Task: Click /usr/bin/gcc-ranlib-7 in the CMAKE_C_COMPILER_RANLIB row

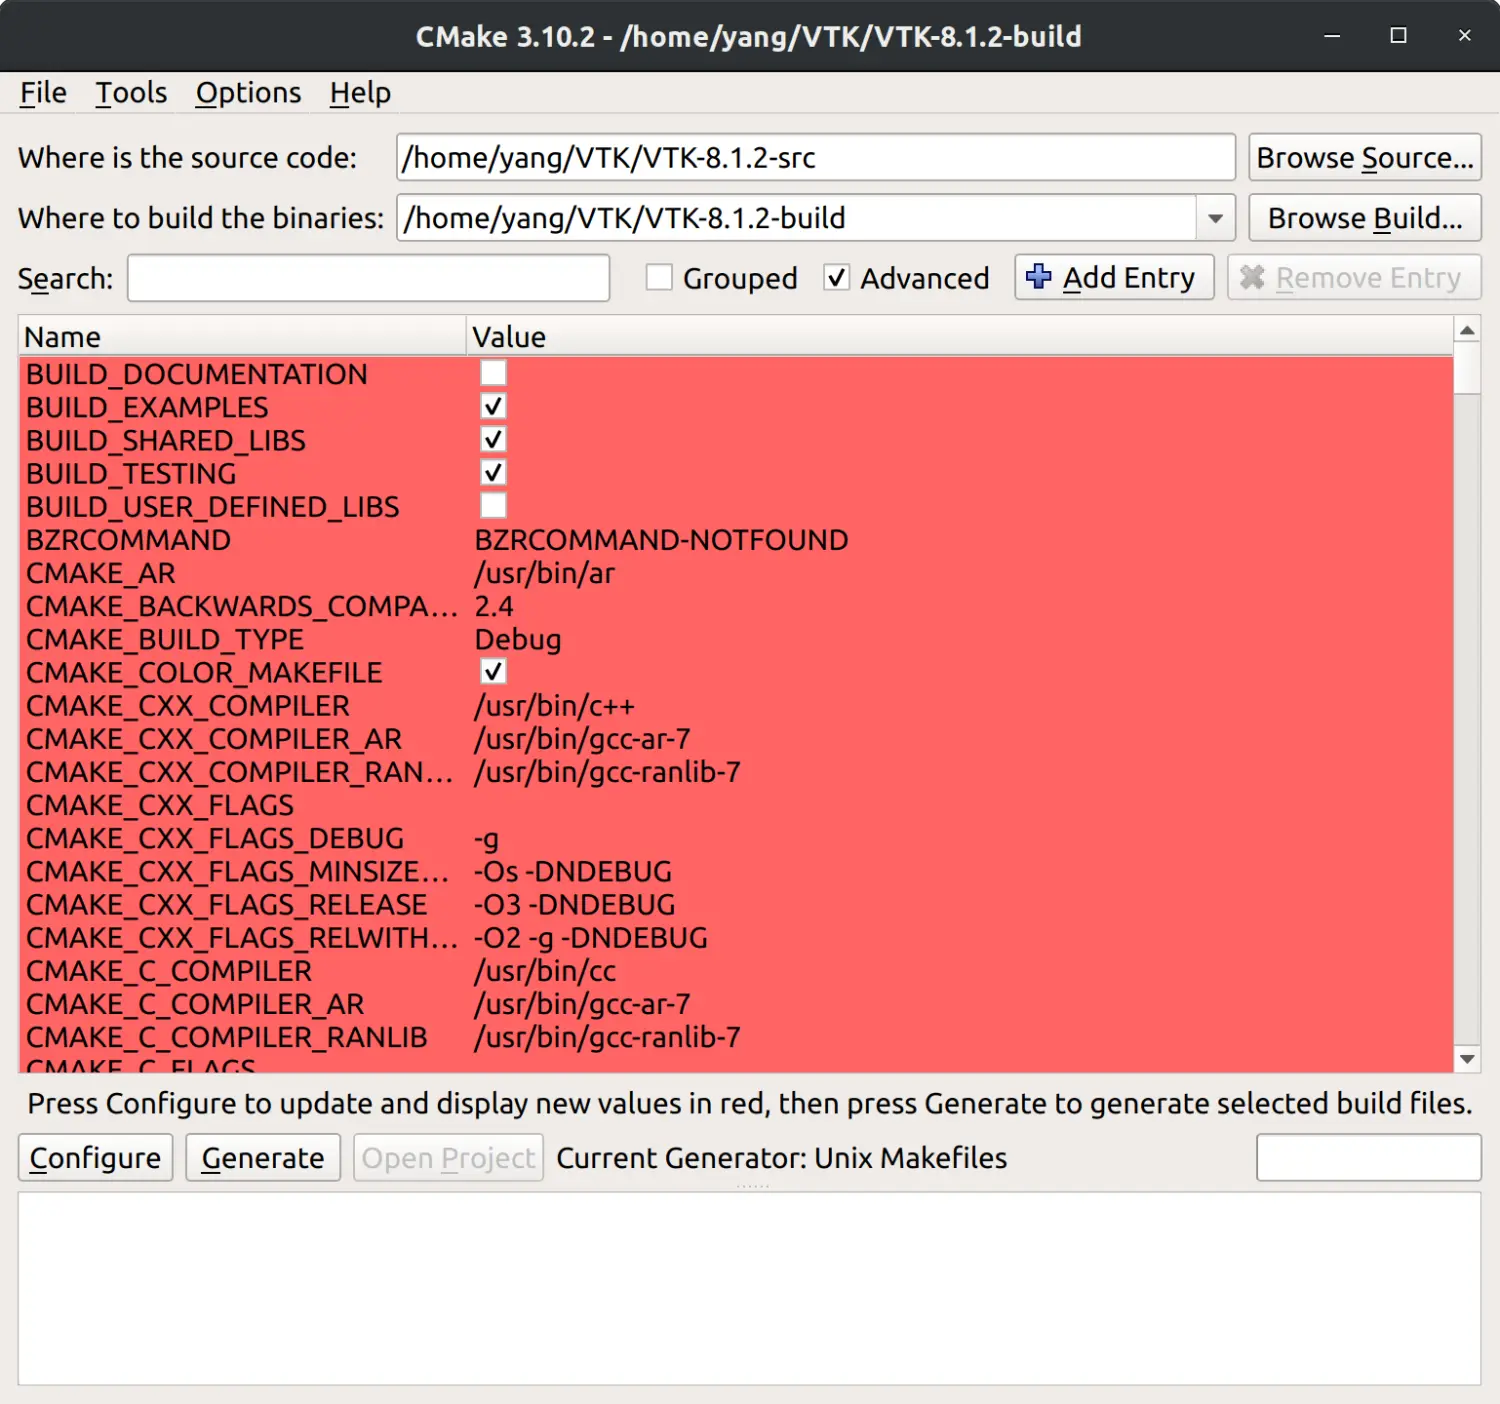Action: pos(607,1037)
